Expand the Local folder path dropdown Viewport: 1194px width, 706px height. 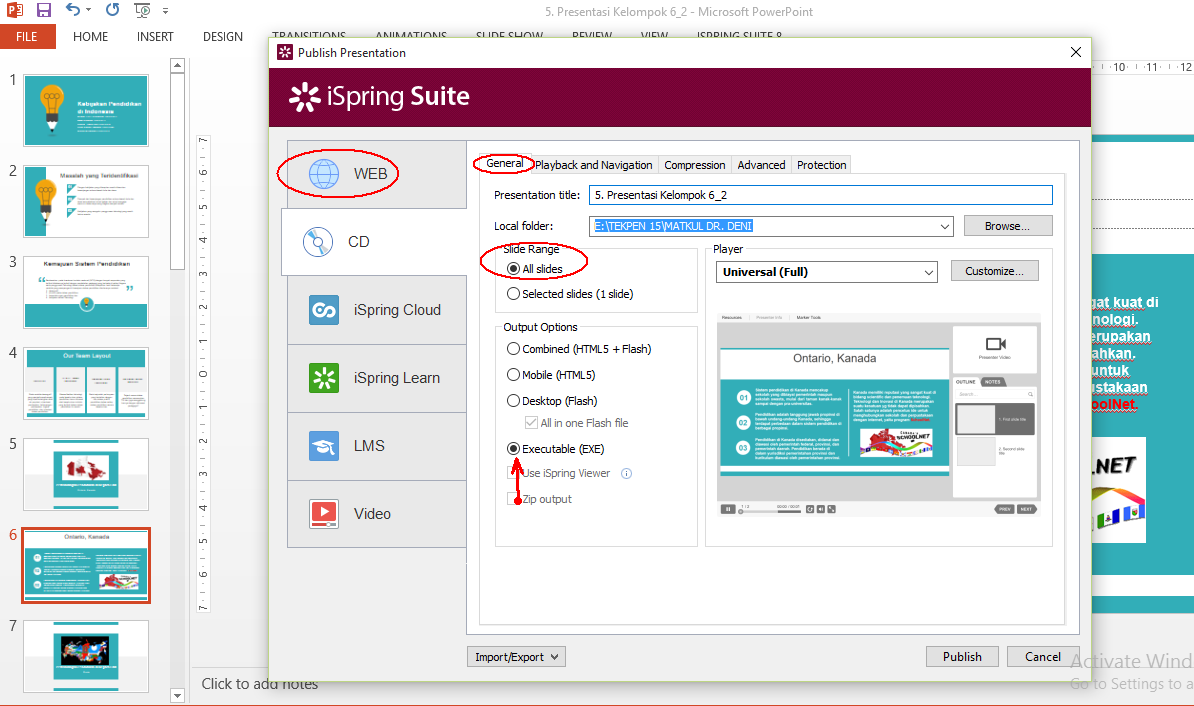pyautogui.click(x=944, y=226)
